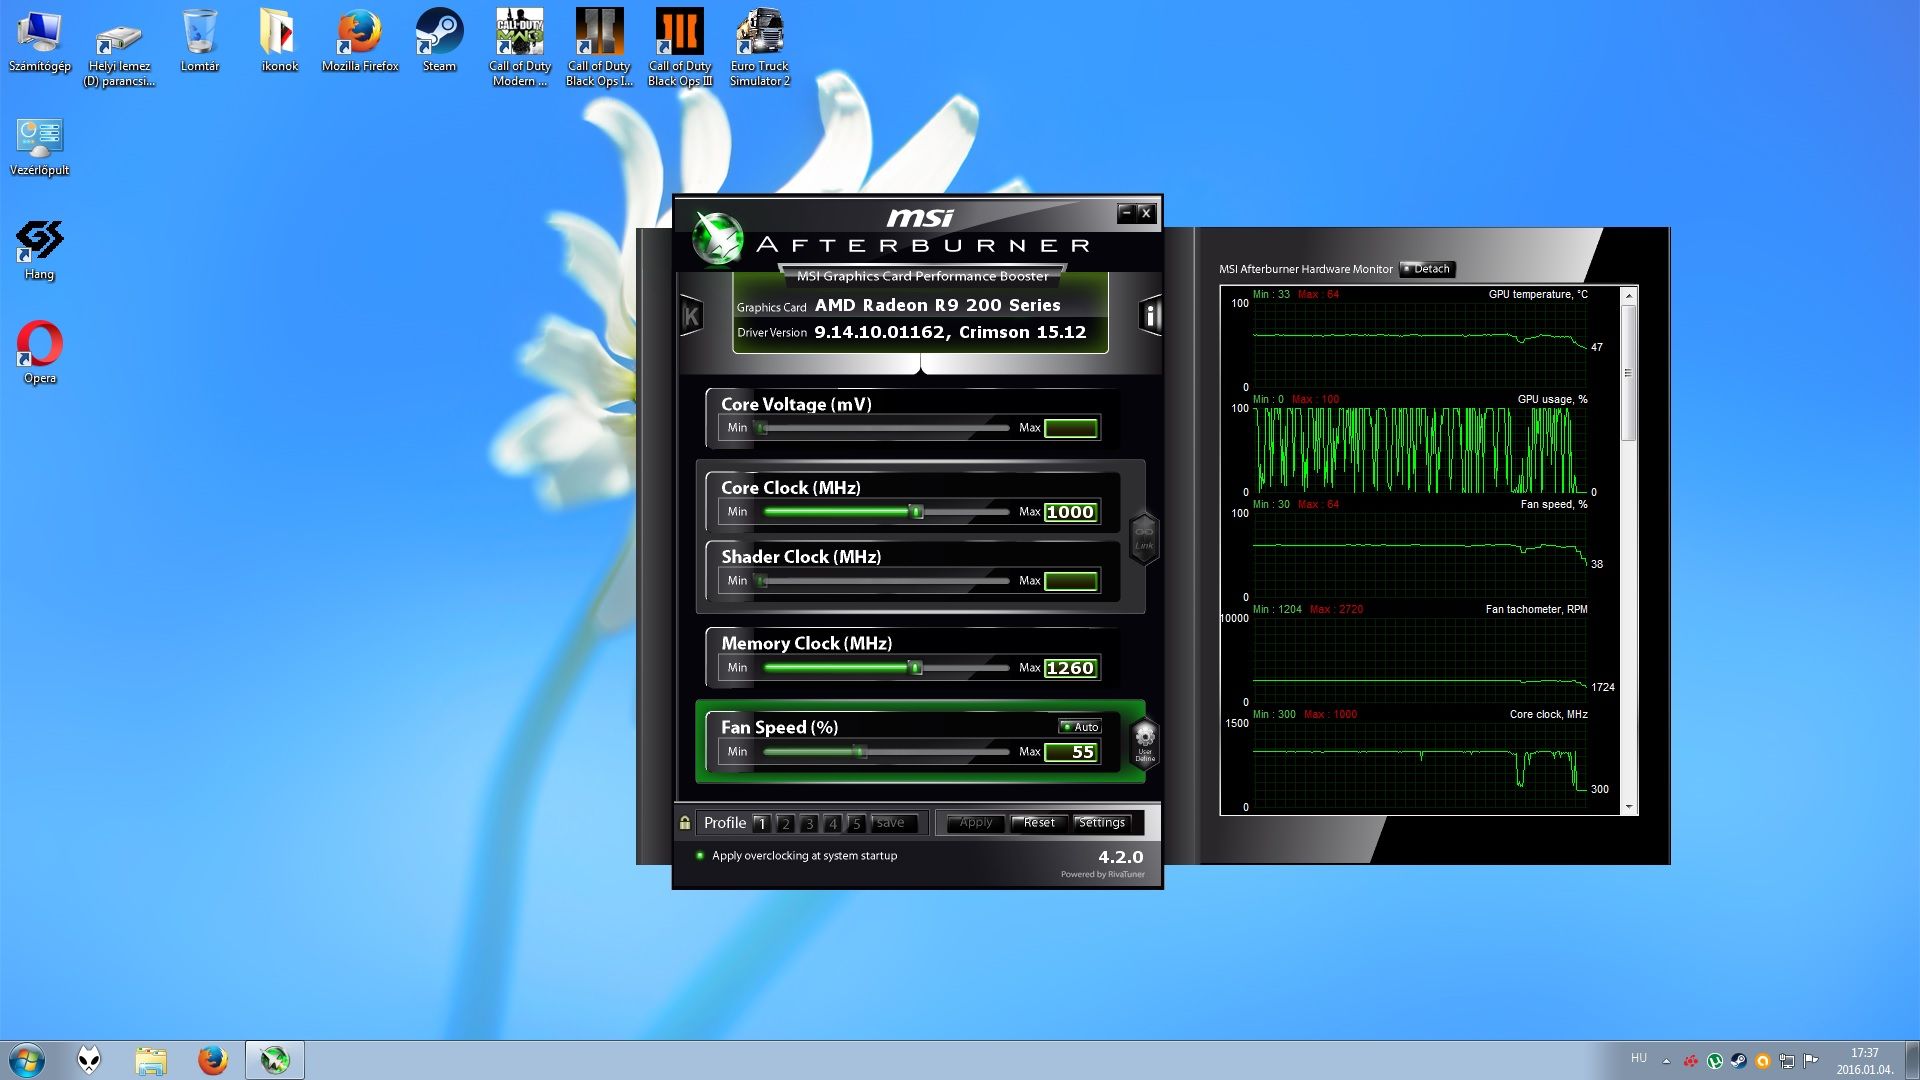Select profile slot 4
The height and width of the screenshot is (1080, 1920).
(833, 824)
